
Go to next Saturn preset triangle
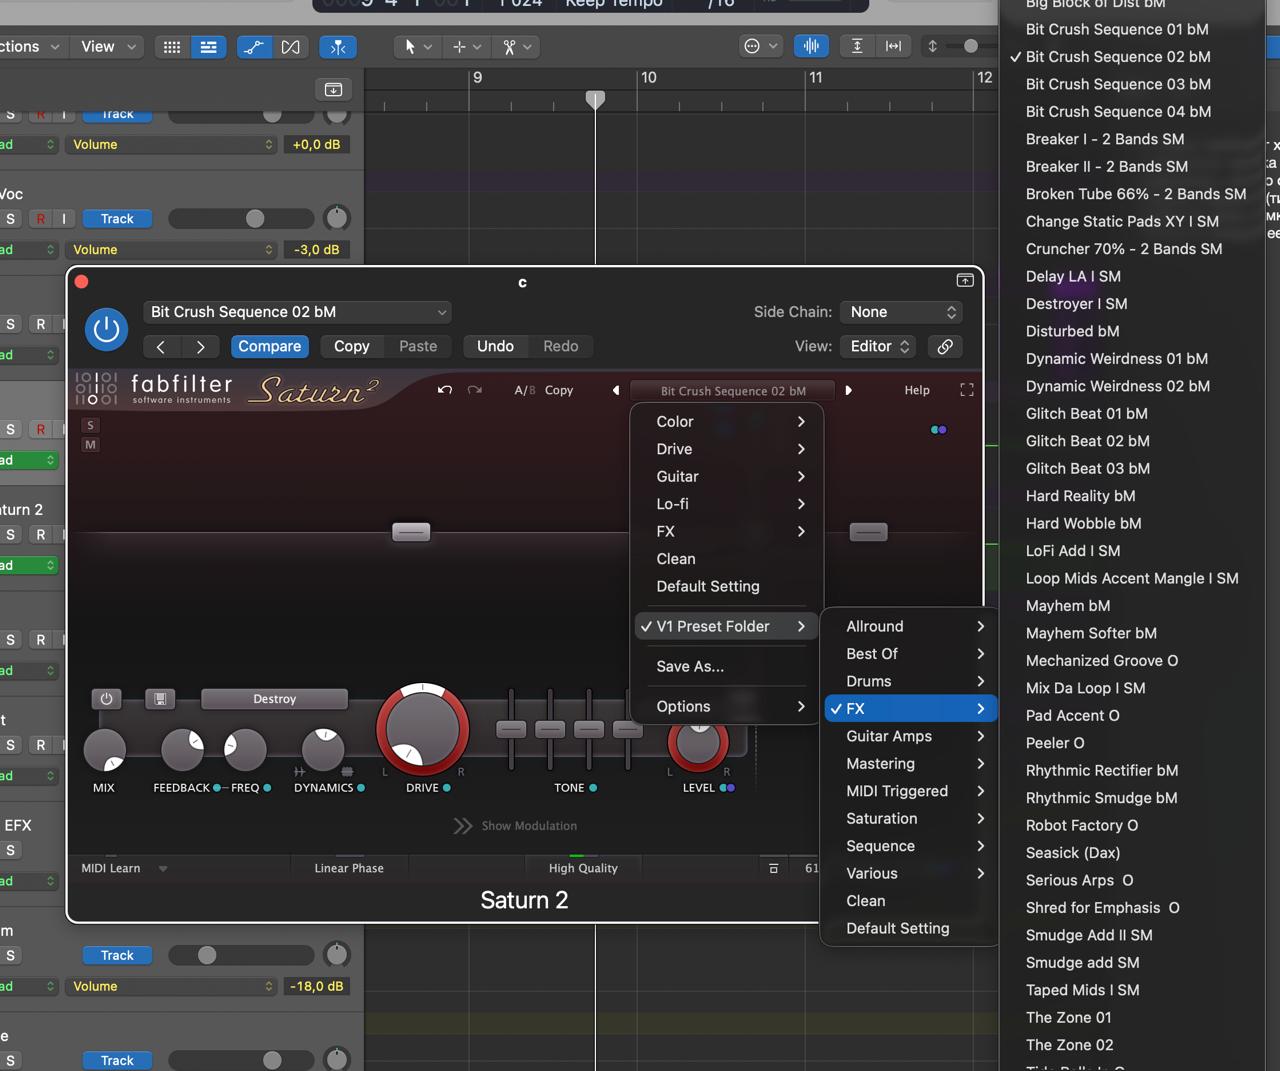point(849,390)
